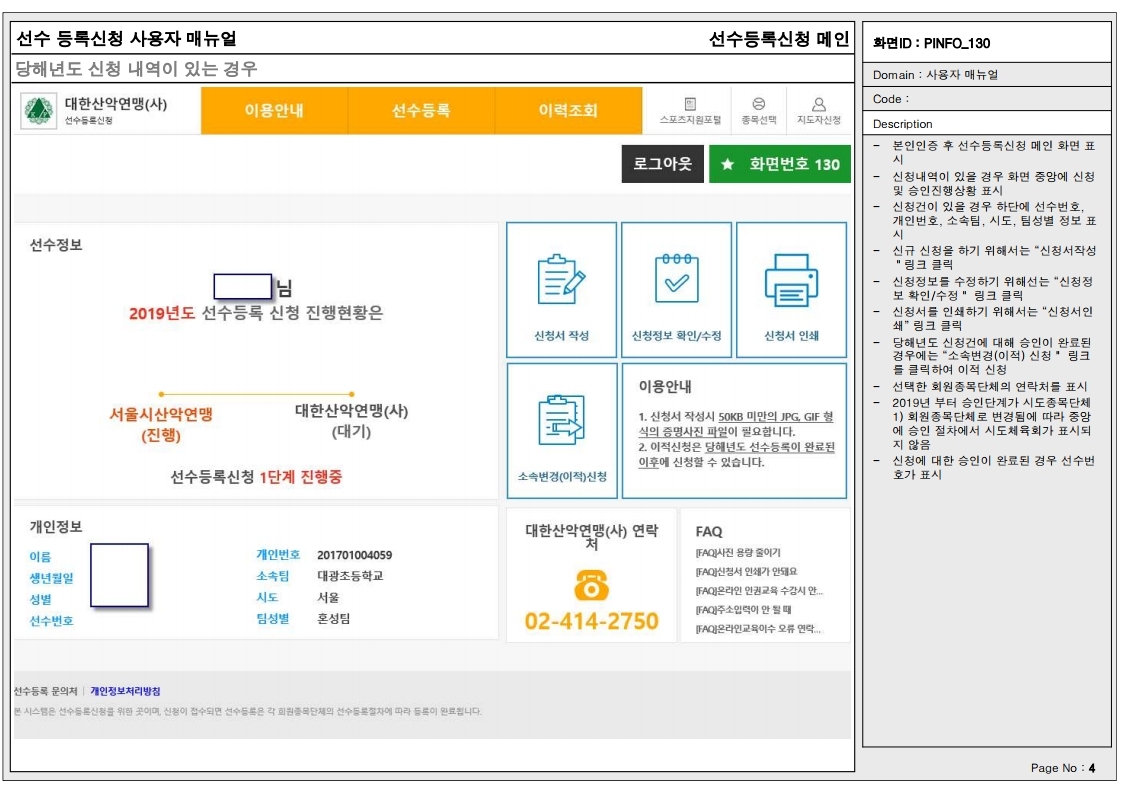Open the 이력조회 menu
The height and width of the screenshot is (793, 1121).
[x=568, y=111]
